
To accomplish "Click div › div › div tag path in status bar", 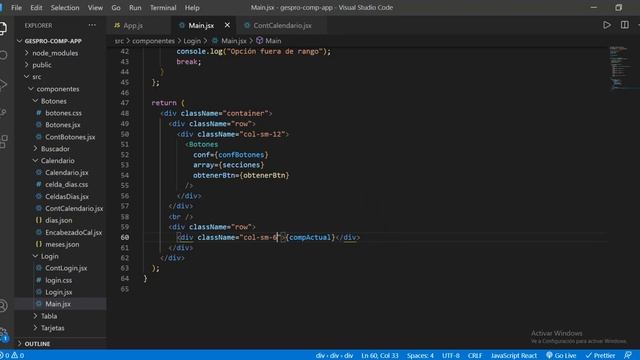I will point(334,356).
